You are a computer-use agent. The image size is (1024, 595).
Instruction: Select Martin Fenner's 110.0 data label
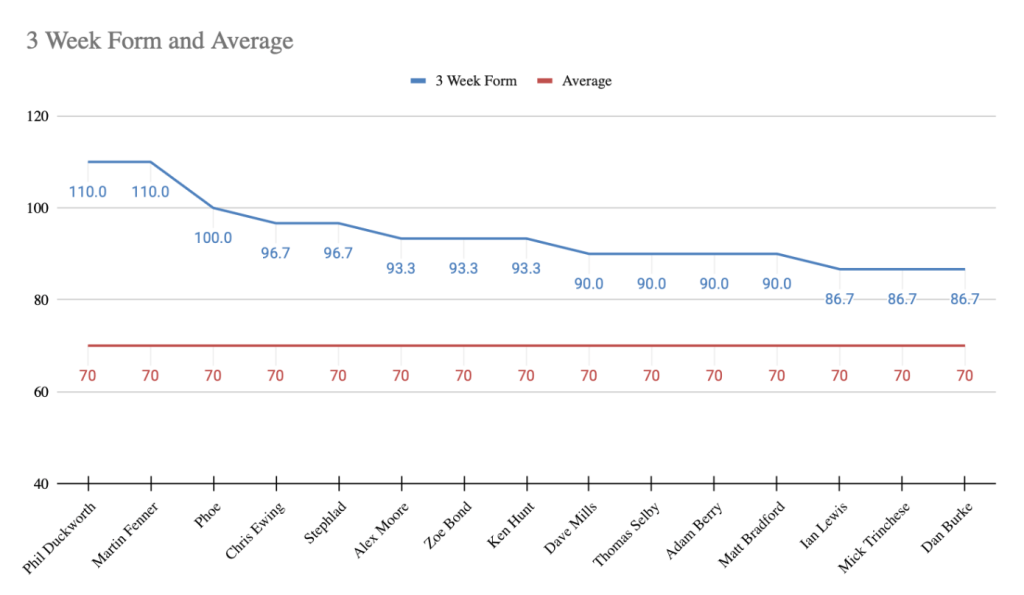(x=151, y=191)
